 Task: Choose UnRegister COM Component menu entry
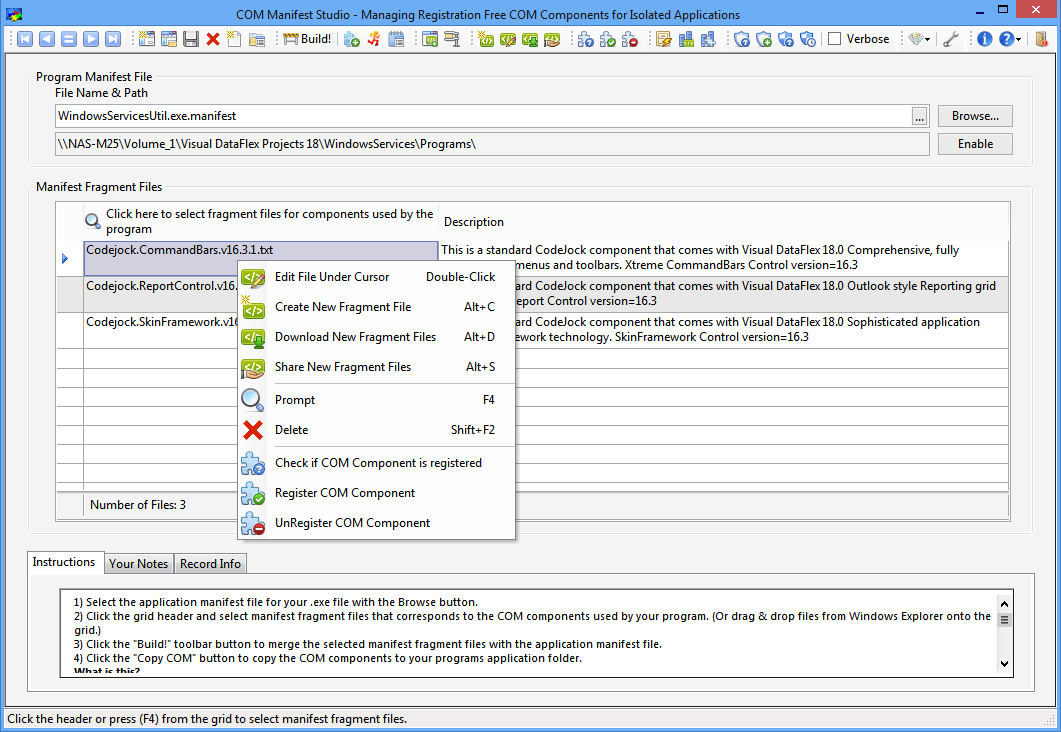[376, 523]
